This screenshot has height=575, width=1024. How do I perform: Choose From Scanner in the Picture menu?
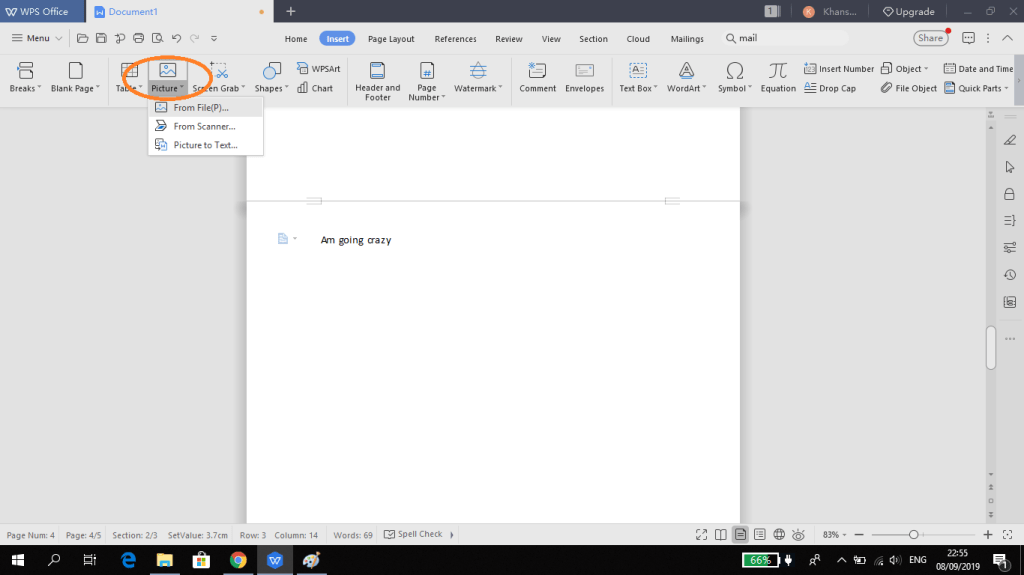point(204,126)
